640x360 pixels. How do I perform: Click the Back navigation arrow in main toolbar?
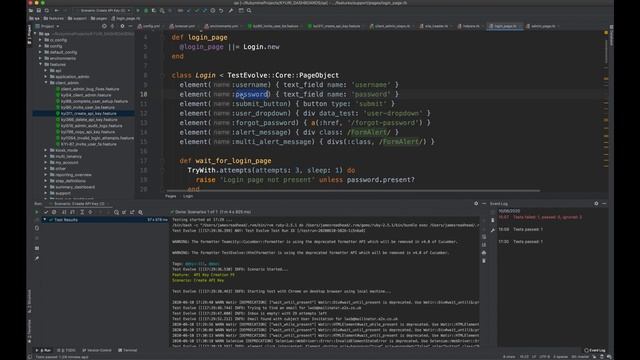(x=57, y=11)
